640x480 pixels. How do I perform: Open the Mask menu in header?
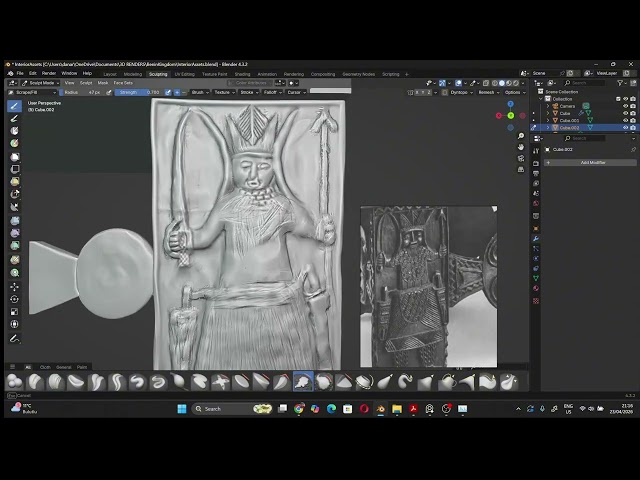(102, 83)
